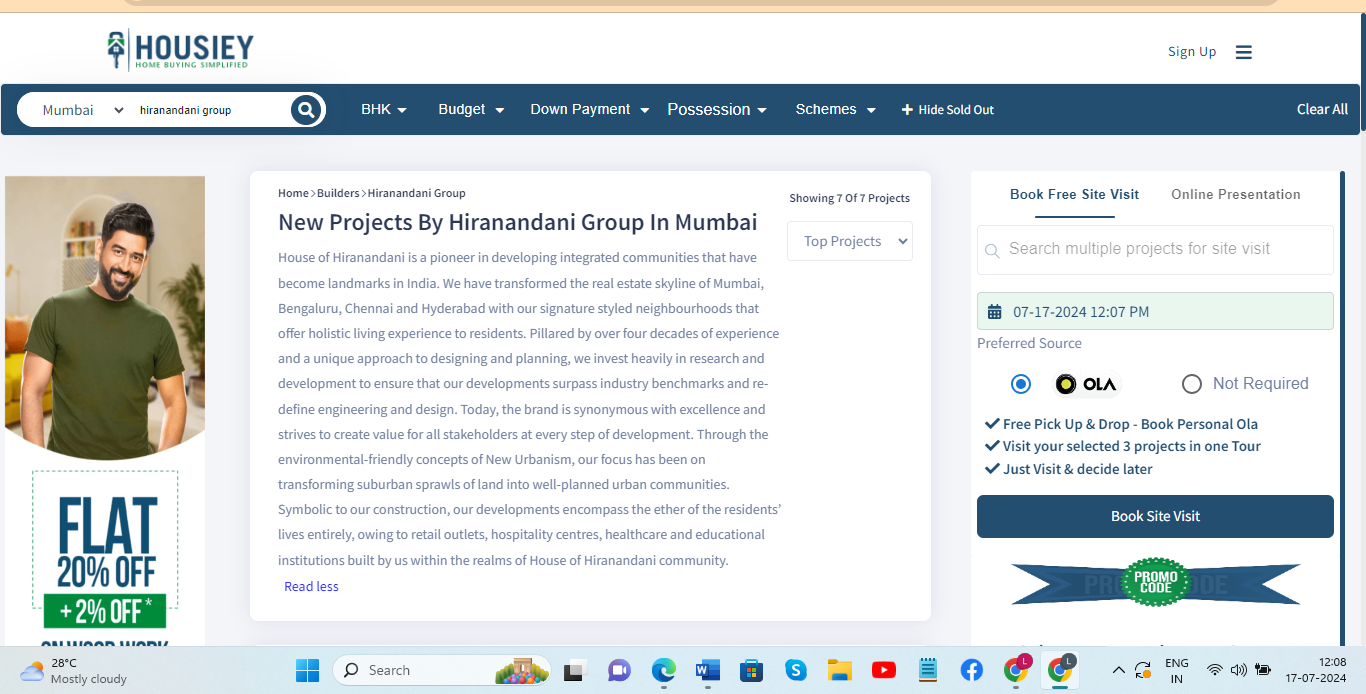Click the Flat 20% off ad banner

point(105,412)
